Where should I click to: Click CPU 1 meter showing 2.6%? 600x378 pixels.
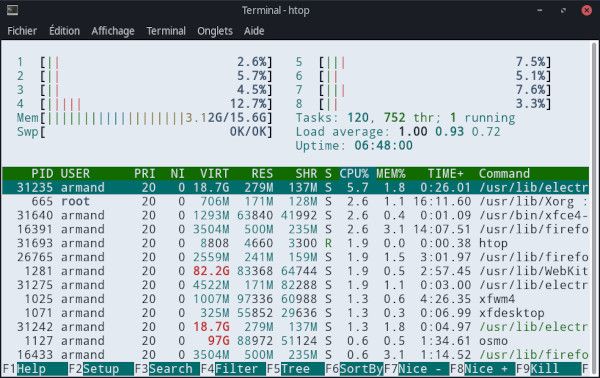point(145,62)
